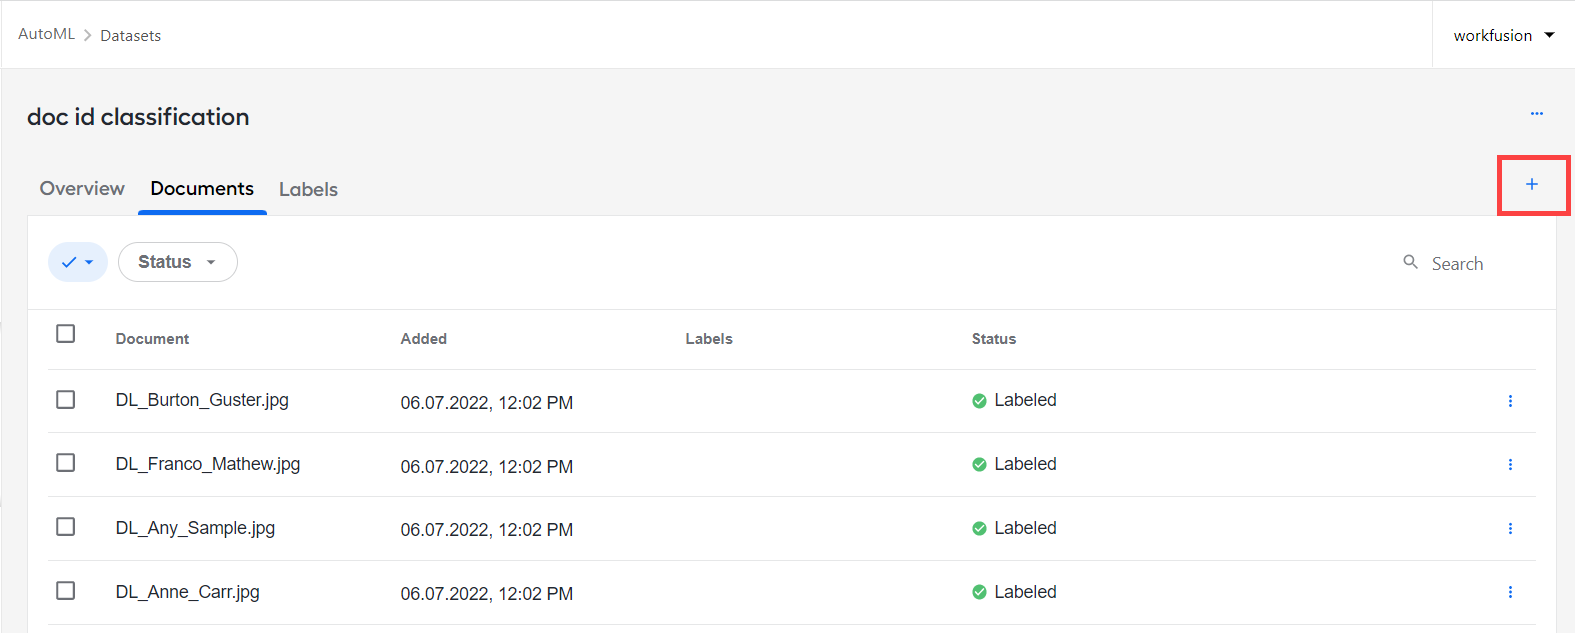This screenshot has height=633, width=1575.
Task: Expand the Status filter dropdown
Action: (x=178, y=262)
